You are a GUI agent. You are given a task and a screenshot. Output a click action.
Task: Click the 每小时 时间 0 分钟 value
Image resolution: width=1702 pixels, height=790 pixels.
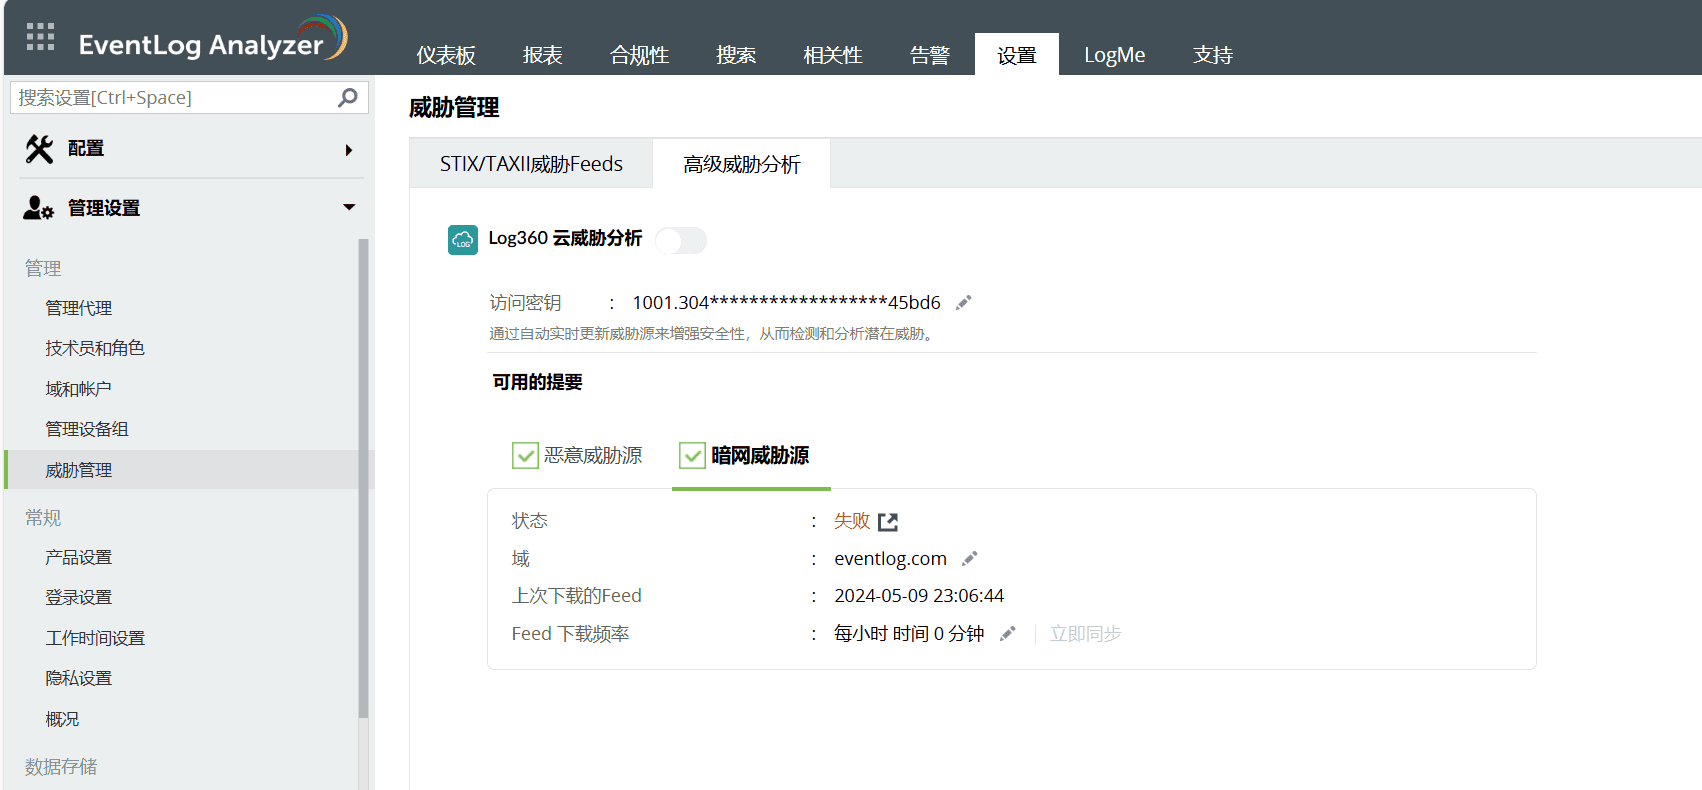coord(909,634)
